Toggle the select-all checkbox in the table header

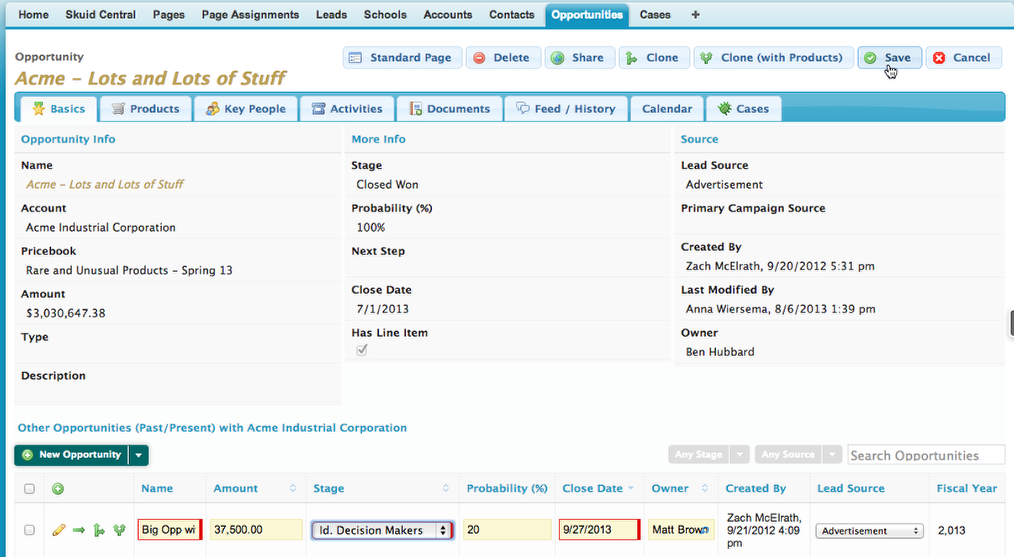coord(29,489)
